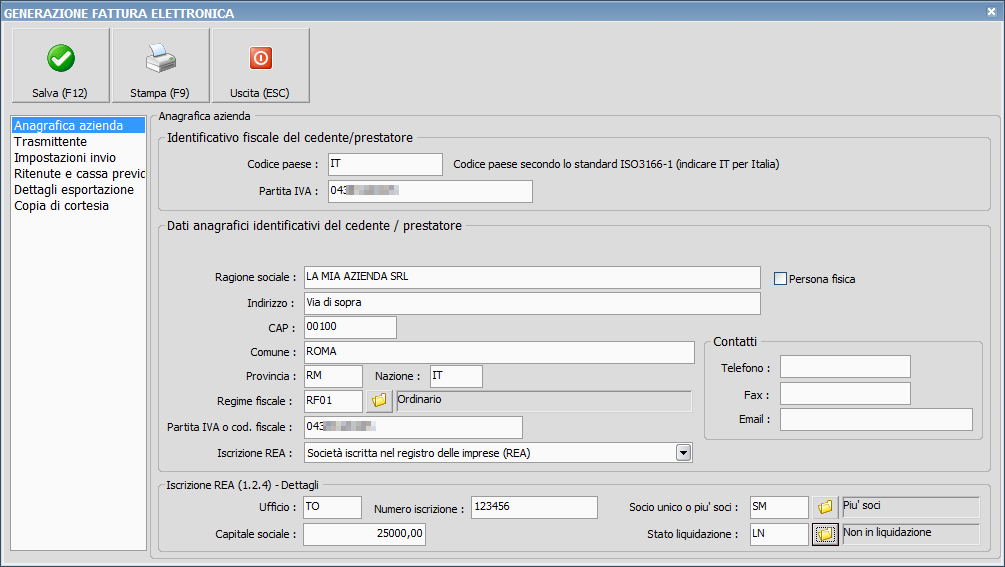Click the Partita IVA o cod. fiscale field

[x=413, y=427]
